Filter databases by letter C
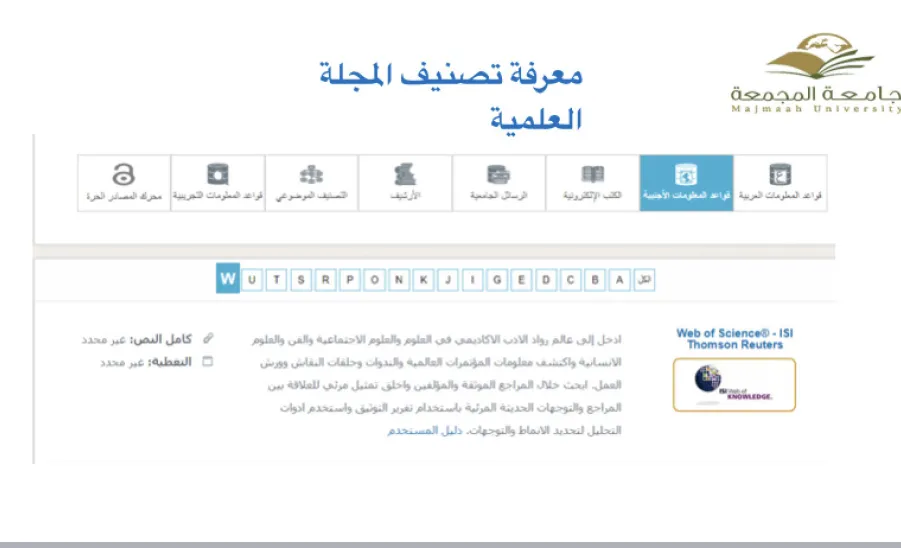Screen dimensions: 901x548 click(x=571, y=280)
